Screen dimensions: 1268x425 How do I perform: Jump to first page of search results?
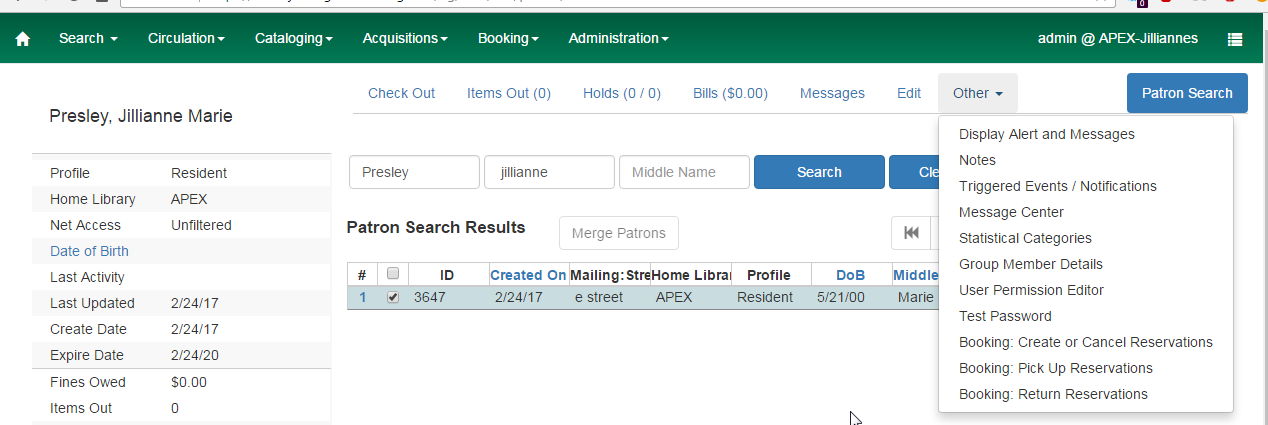coord(911,233)
